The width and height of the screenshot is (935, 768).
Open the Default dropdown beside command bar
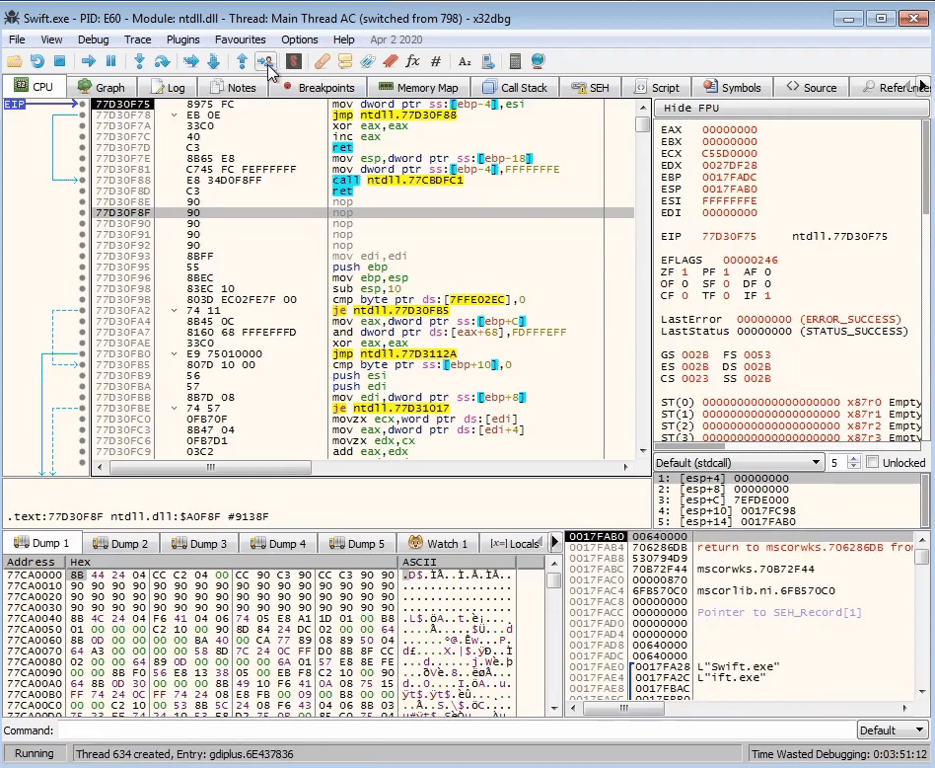tap(890, 730)
